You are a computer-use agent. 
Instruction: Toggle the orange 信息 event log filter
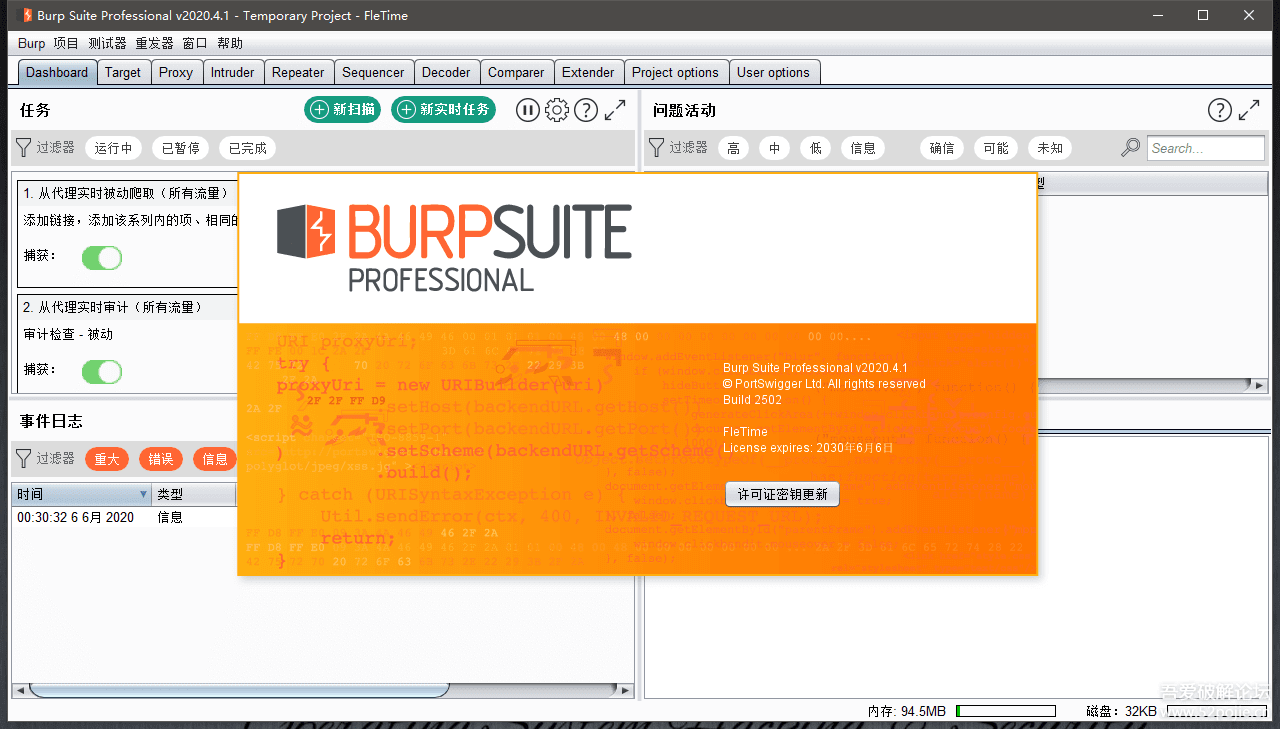point(214,459)
